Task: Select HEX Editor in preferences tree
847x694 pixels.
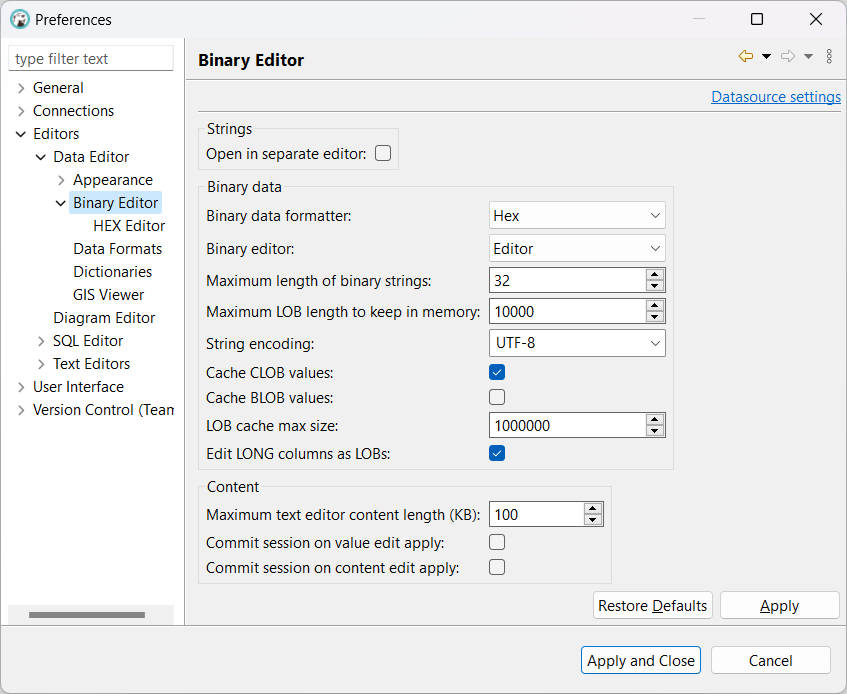Action: pos(129,226)
